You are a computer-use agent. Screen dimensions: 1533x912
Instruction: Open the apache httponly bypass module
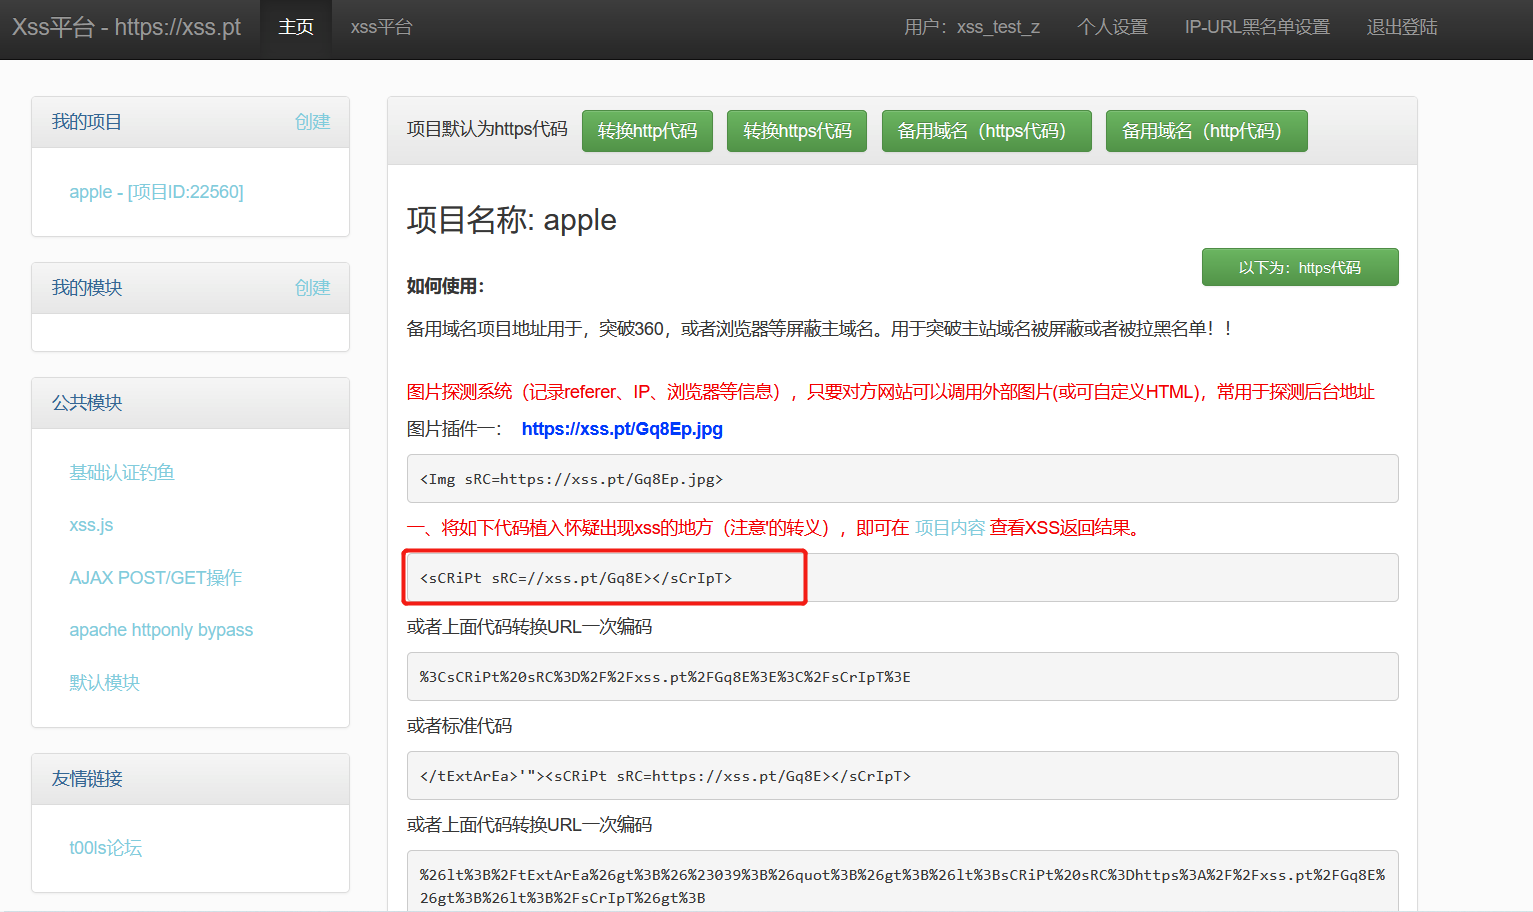(161, 630)
